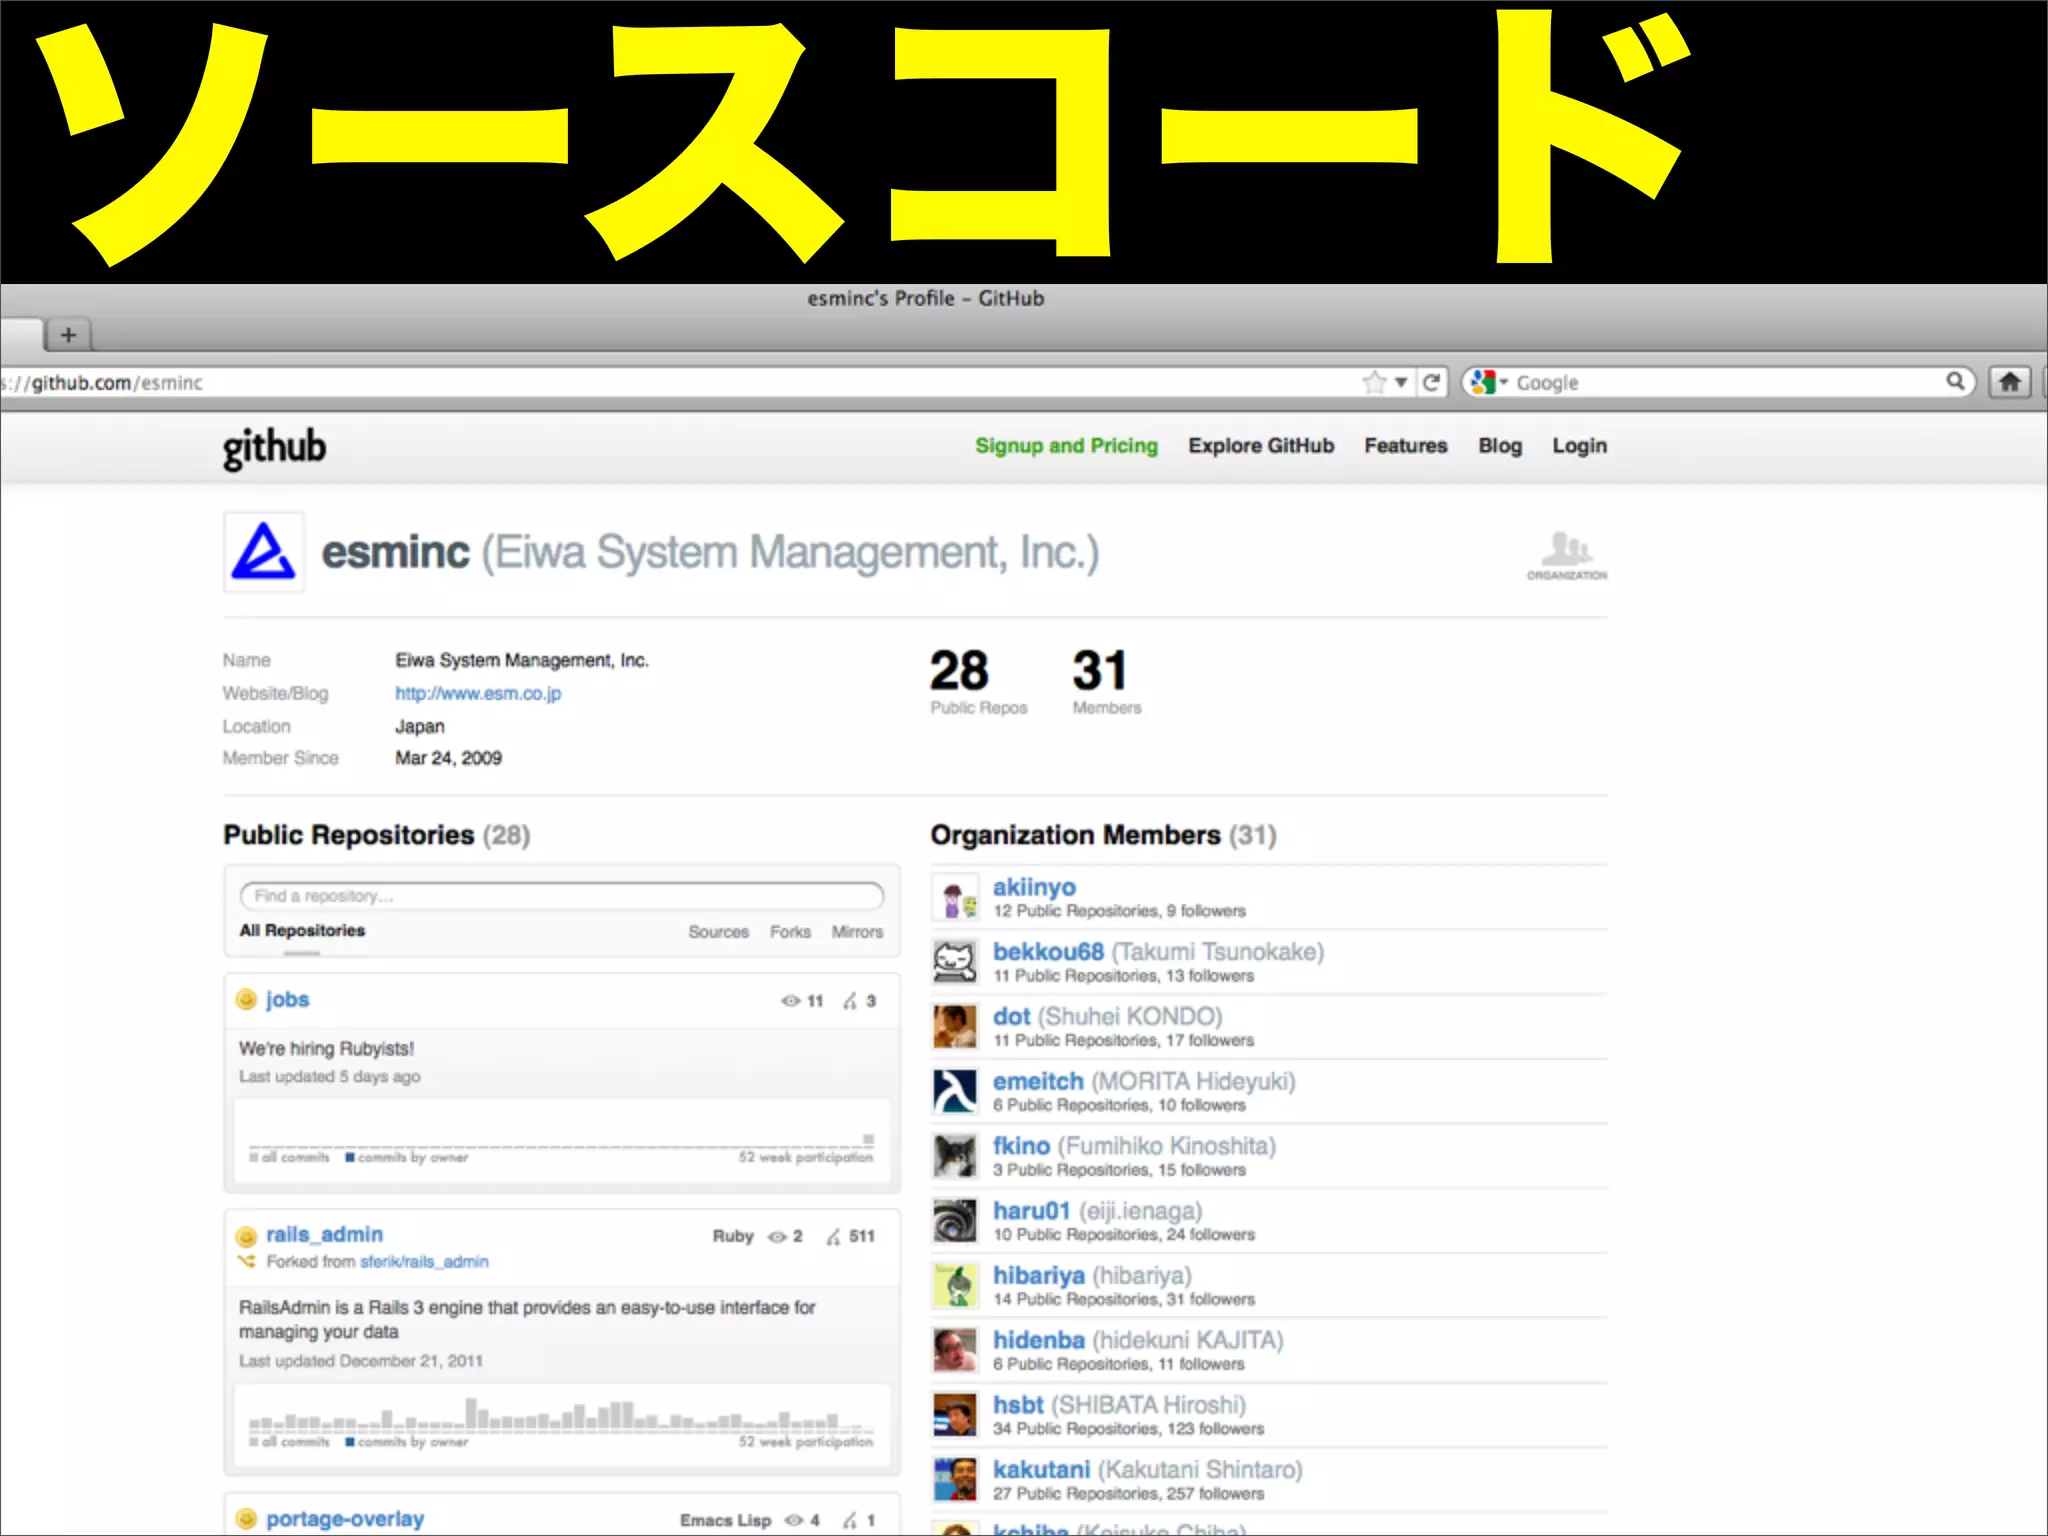This screenshot has width=2048, height=1536.
Task: Click jobs repository watchers eye icon
Action: pyautogui.click(x=790, y=1001)
